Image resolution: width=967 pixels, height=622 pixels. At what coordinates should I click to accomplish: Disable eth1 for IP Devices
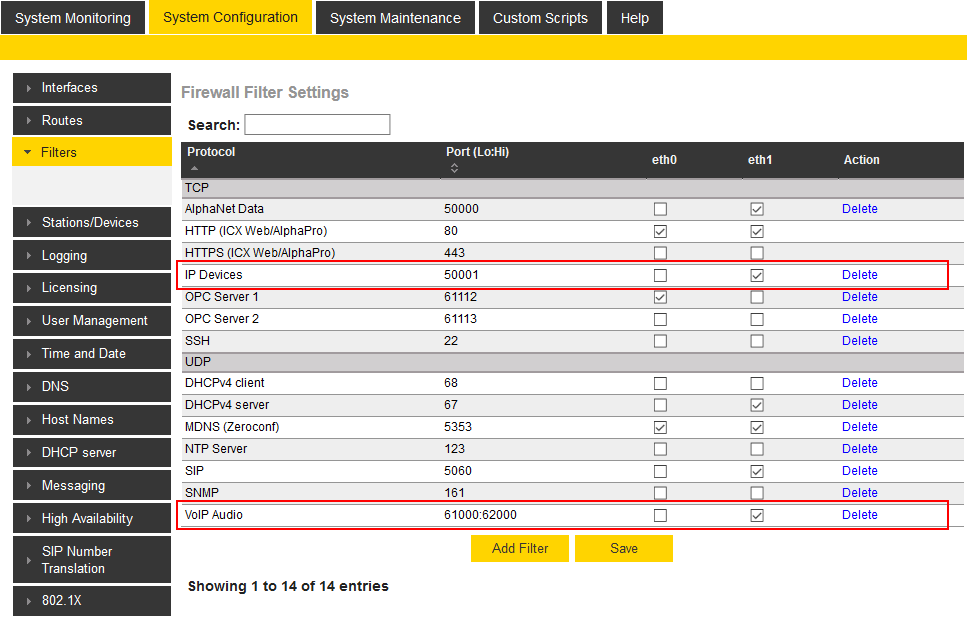[757, 275]
